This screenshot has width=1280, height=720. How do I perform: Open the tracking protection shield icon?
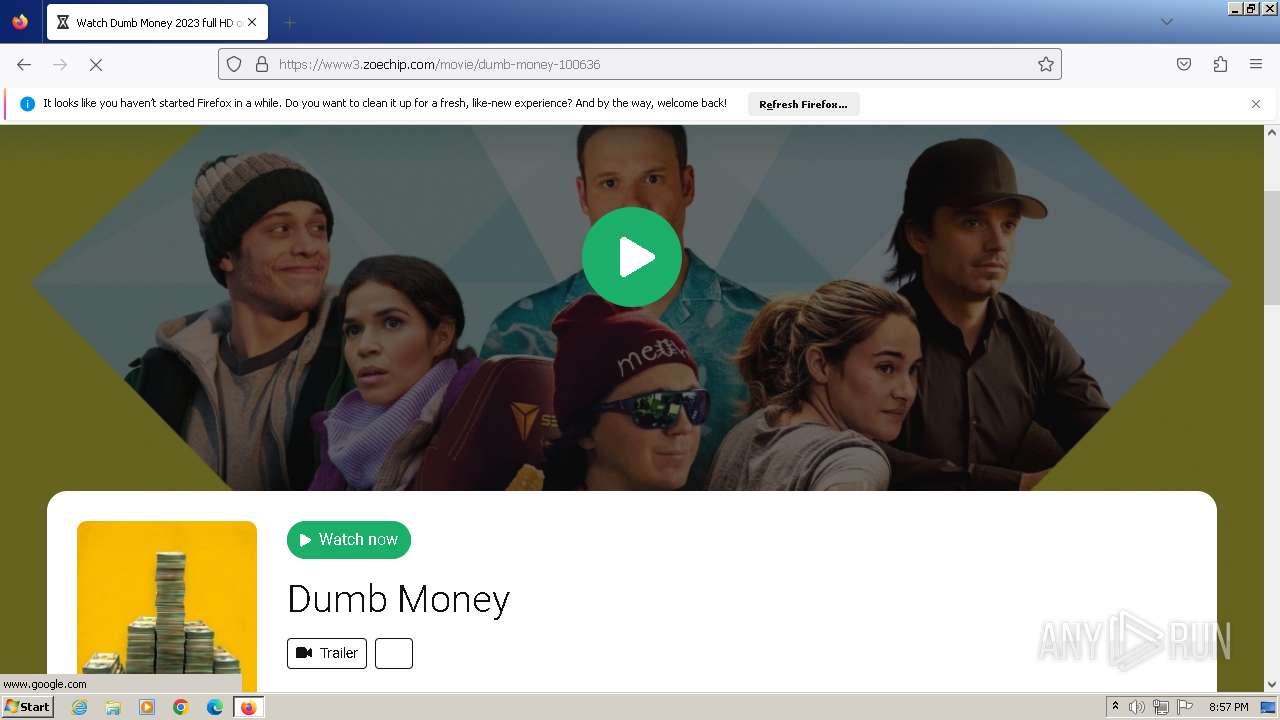(x=234, y=64)
